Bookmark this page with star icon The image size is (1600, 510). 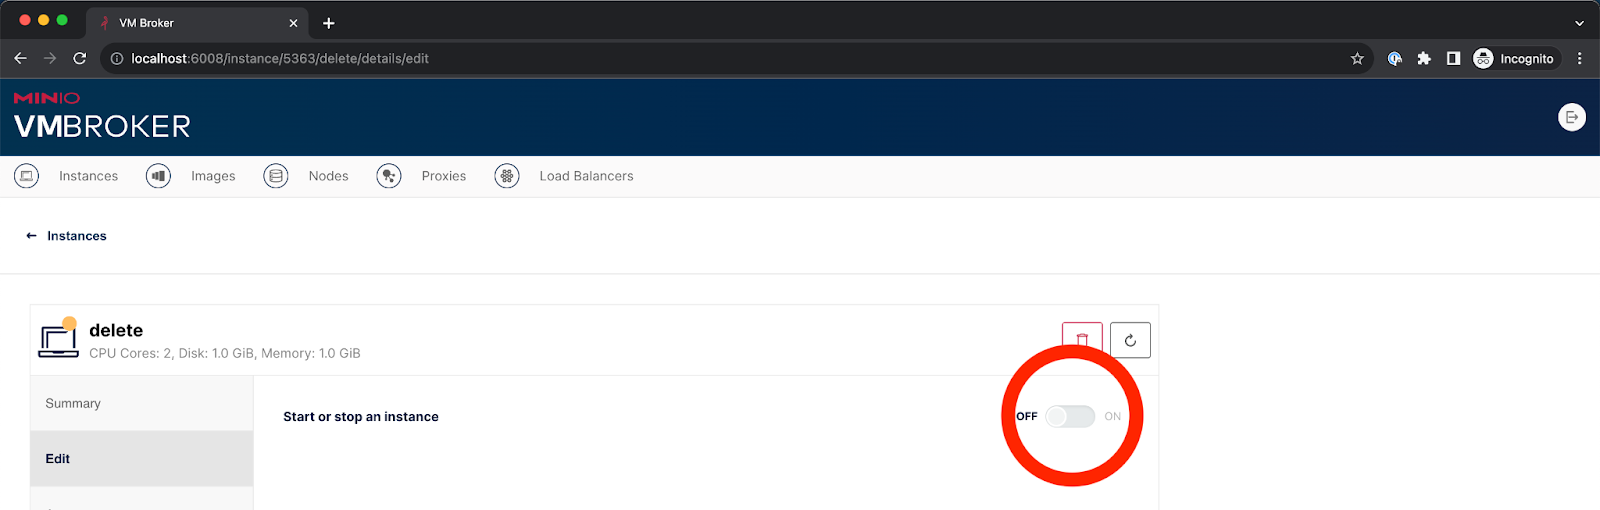coord(1357,59)
